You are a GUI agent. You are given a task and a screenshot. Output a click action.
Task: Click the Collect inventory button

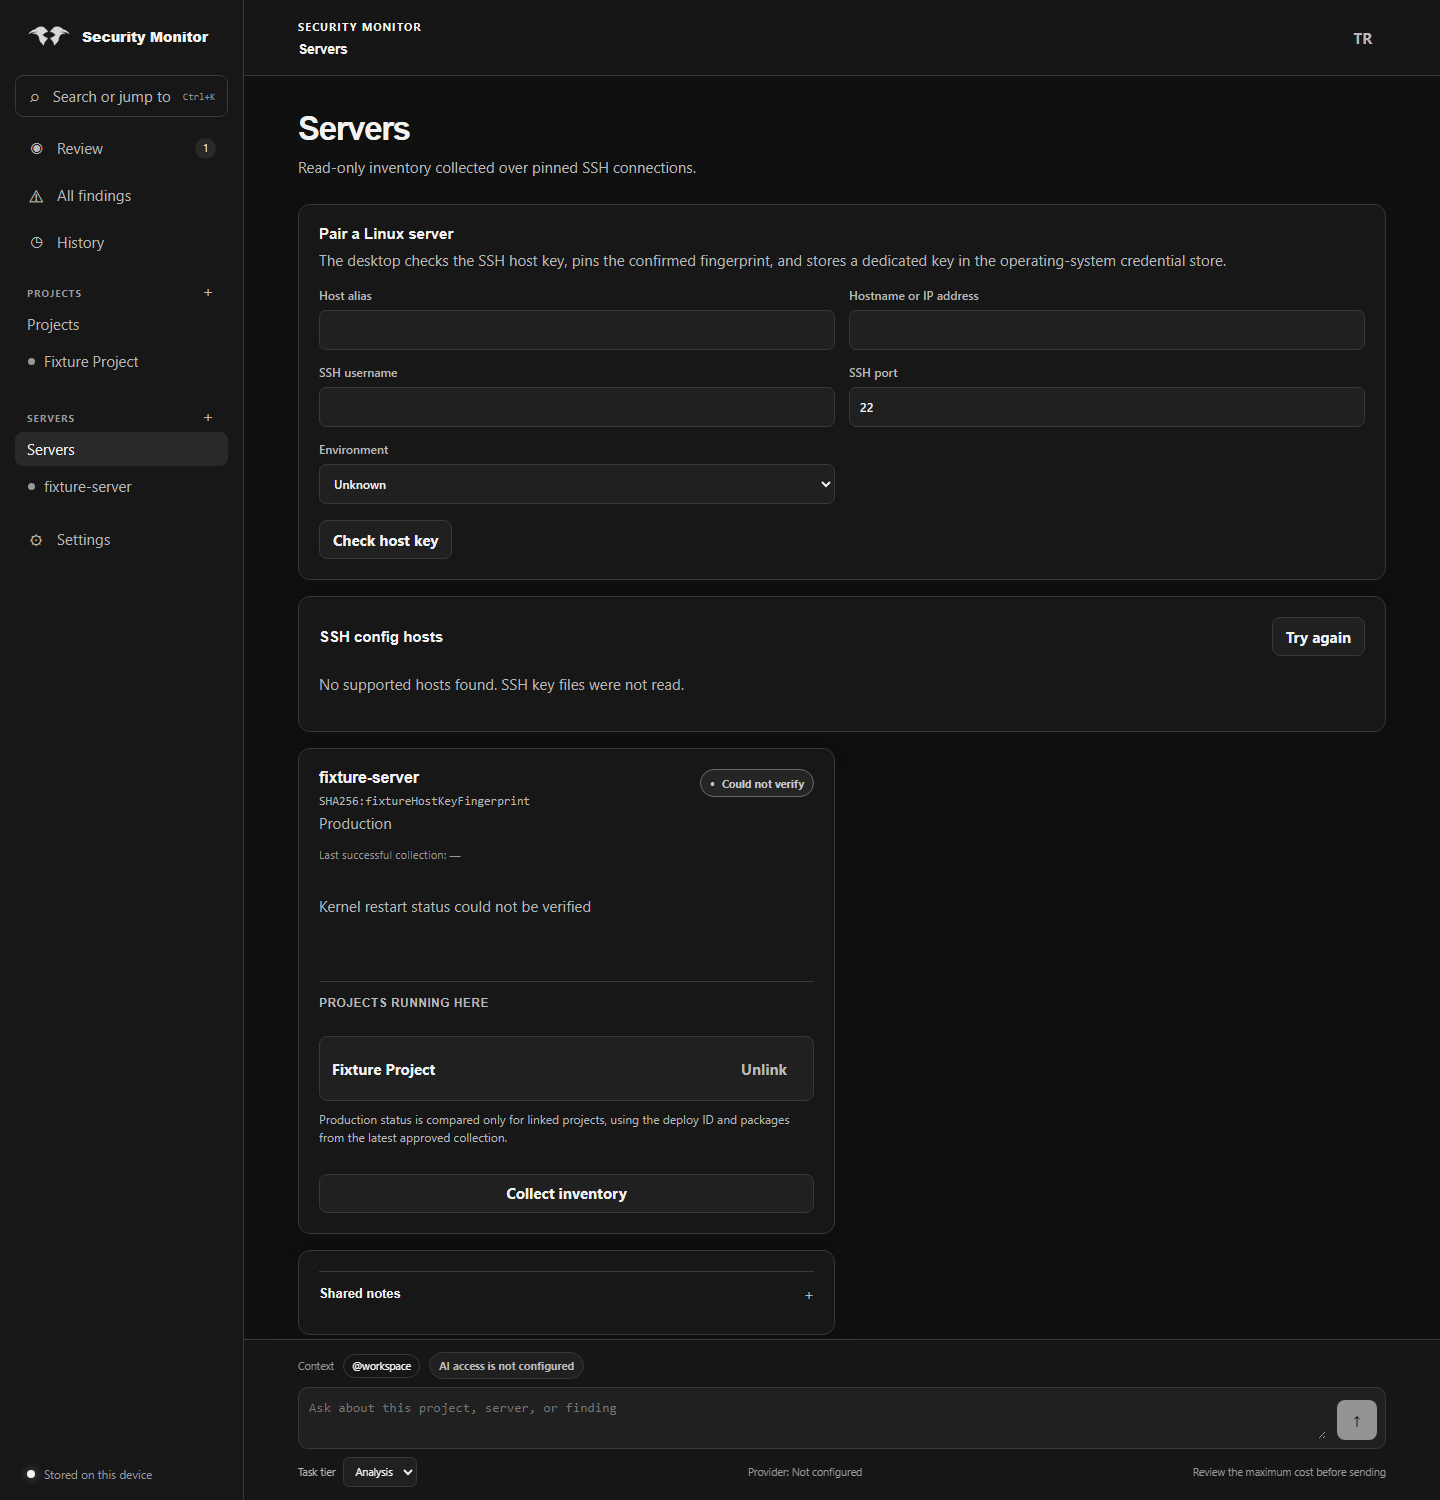coord(566,1194)
